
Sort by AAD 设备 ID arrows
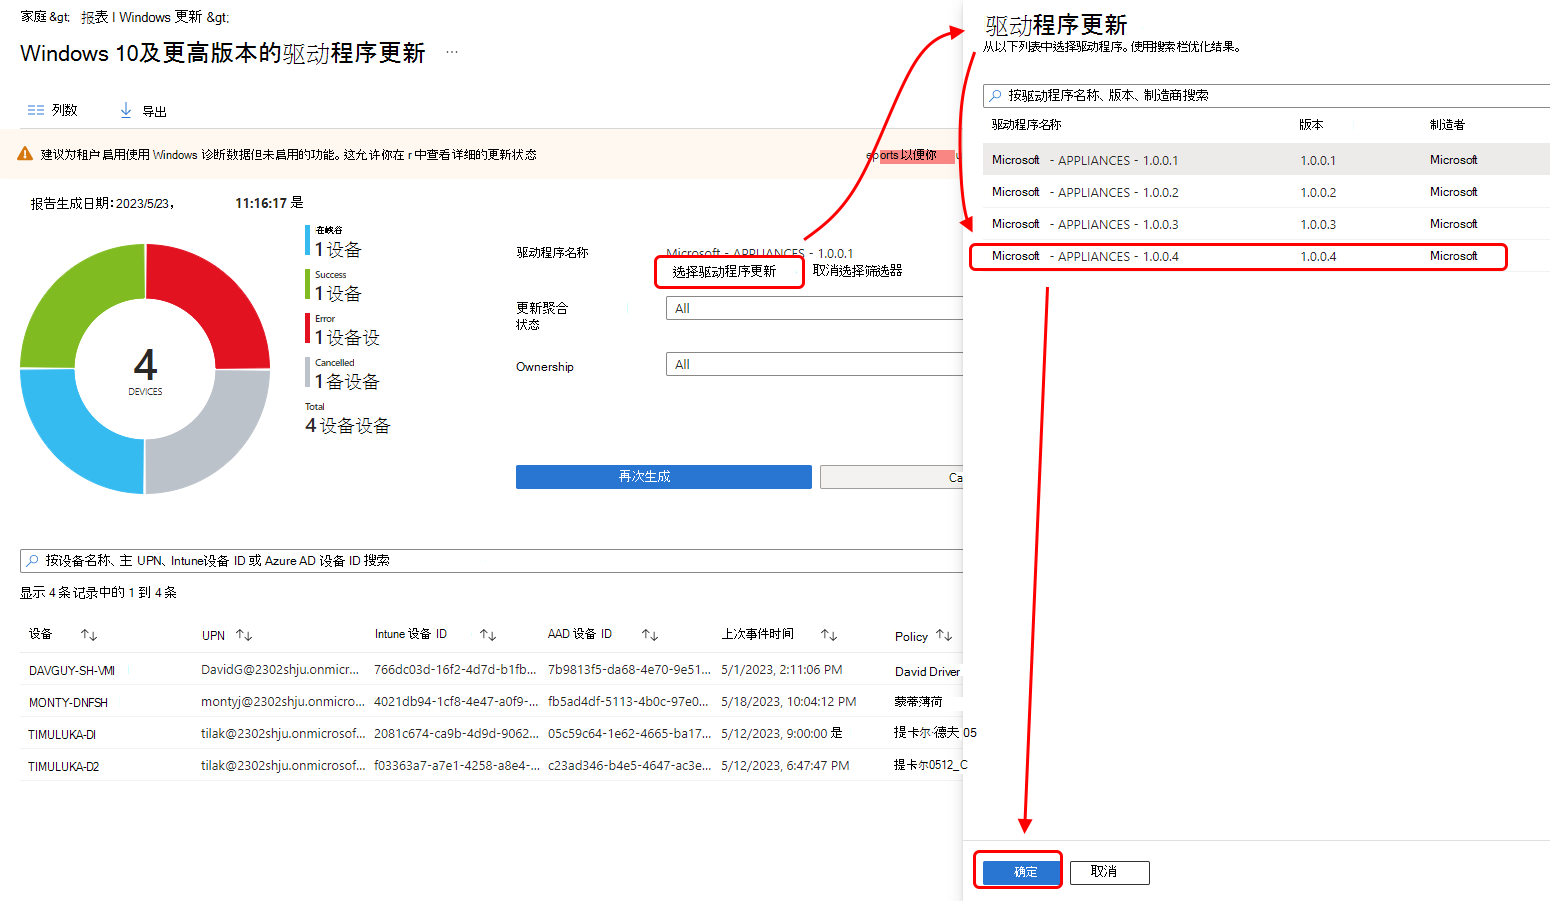(x=650, y=635)
